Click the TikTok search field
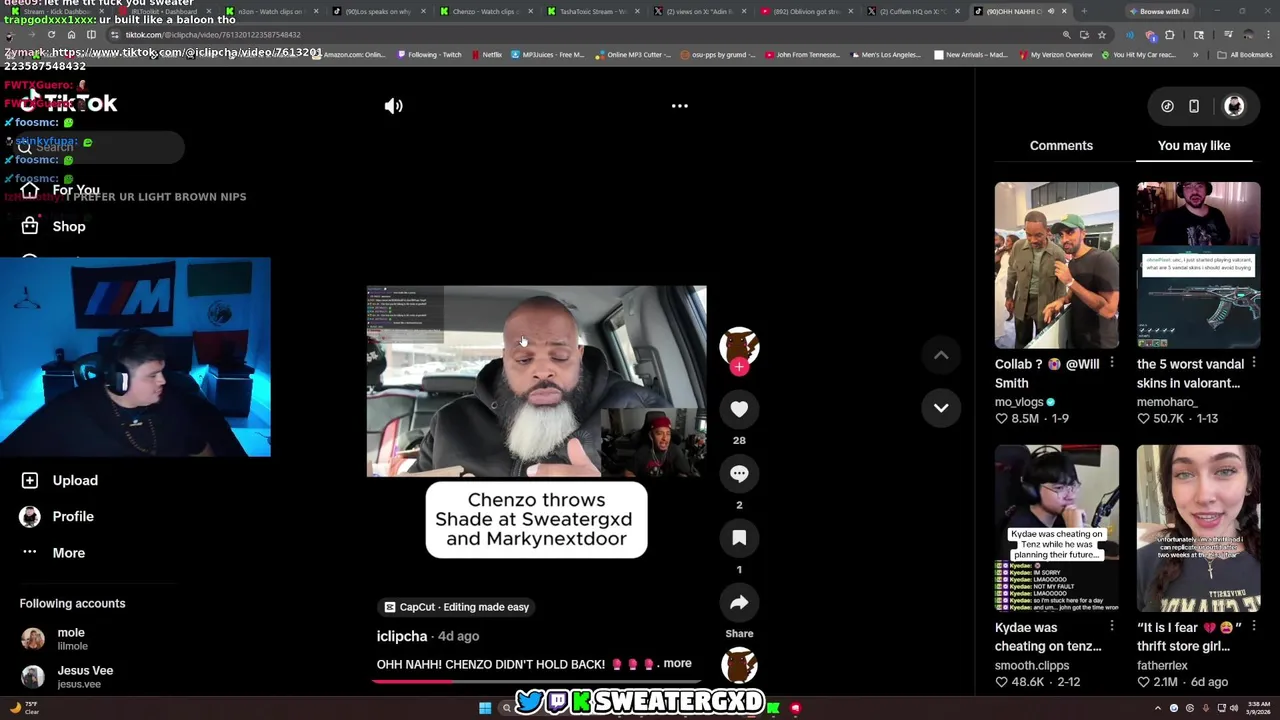The height and width of the screenshot is (720, 1280). (98, 147)
